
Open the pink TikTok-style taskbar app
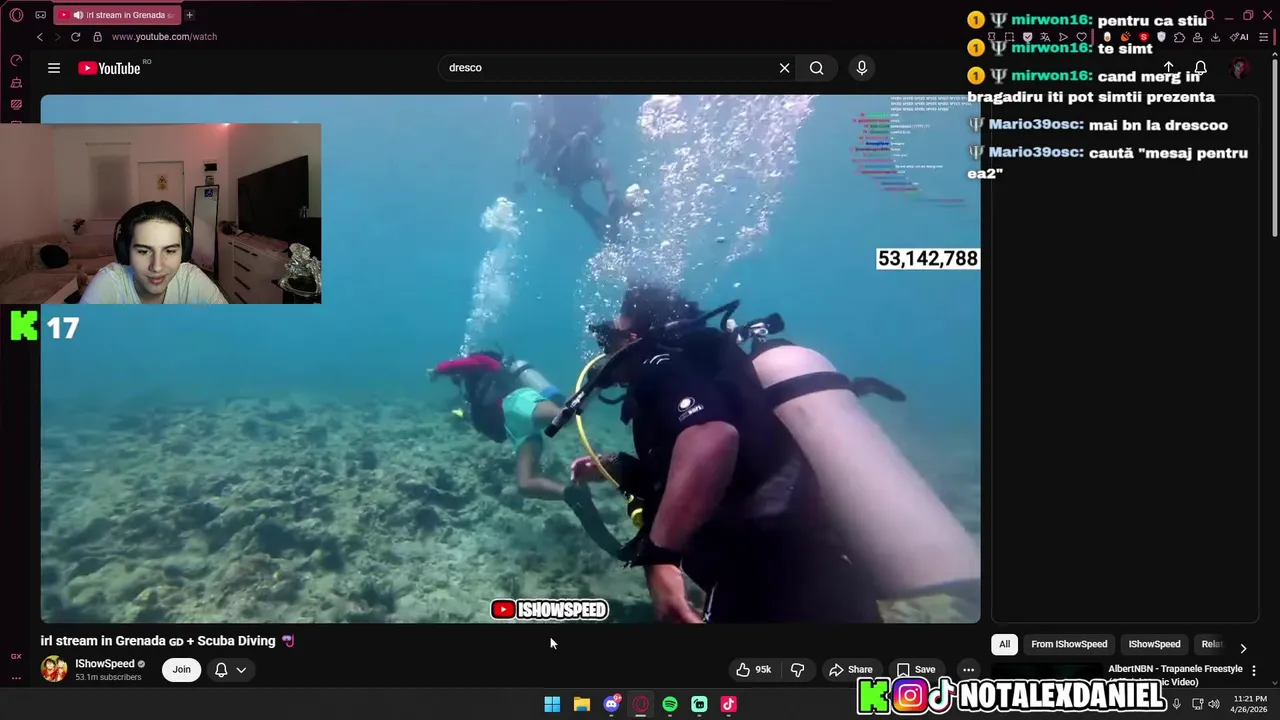pos(729,704)
